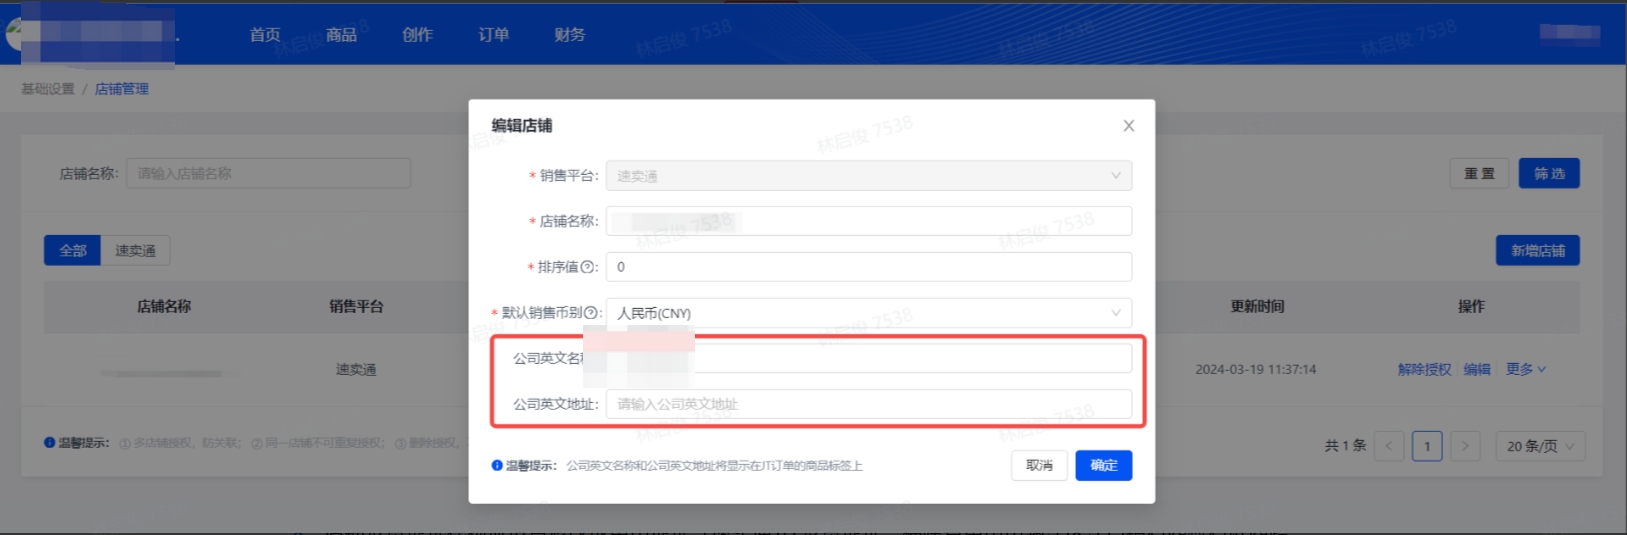The width and height of the screenshot is (1627, 535).
Task: Go to previous page arrow in pagination
Action: (x=1388, y=446)
